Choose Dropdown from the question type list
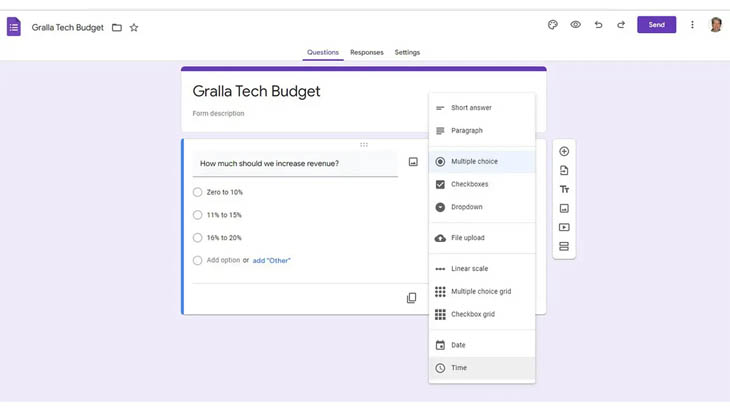This screenshot has width=730, height=411. tap(466, 207)
